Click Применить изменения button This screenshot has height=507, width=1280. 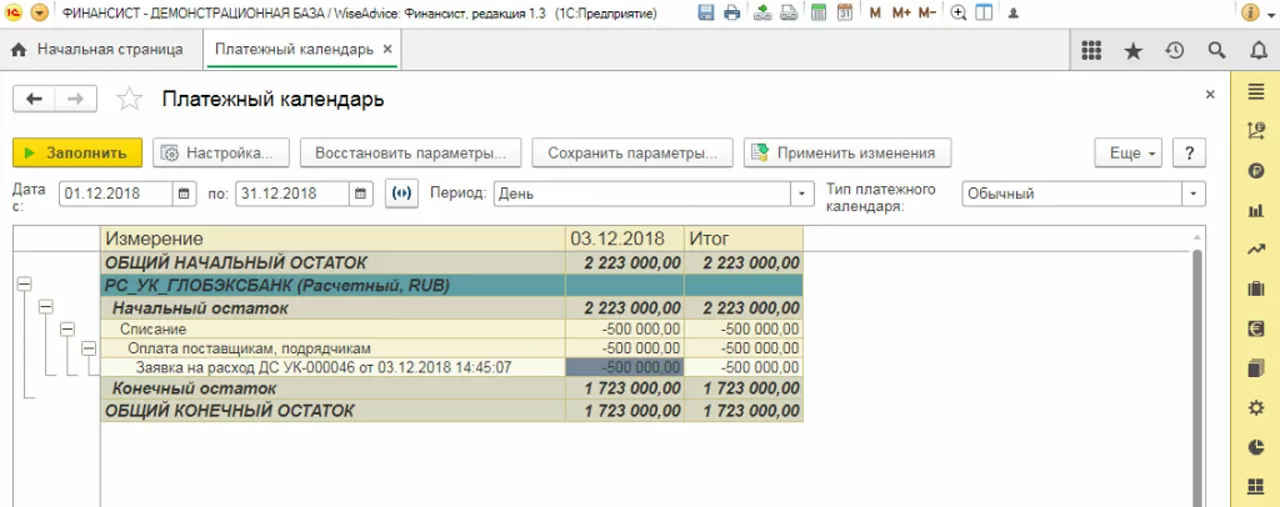coord(847,153)
